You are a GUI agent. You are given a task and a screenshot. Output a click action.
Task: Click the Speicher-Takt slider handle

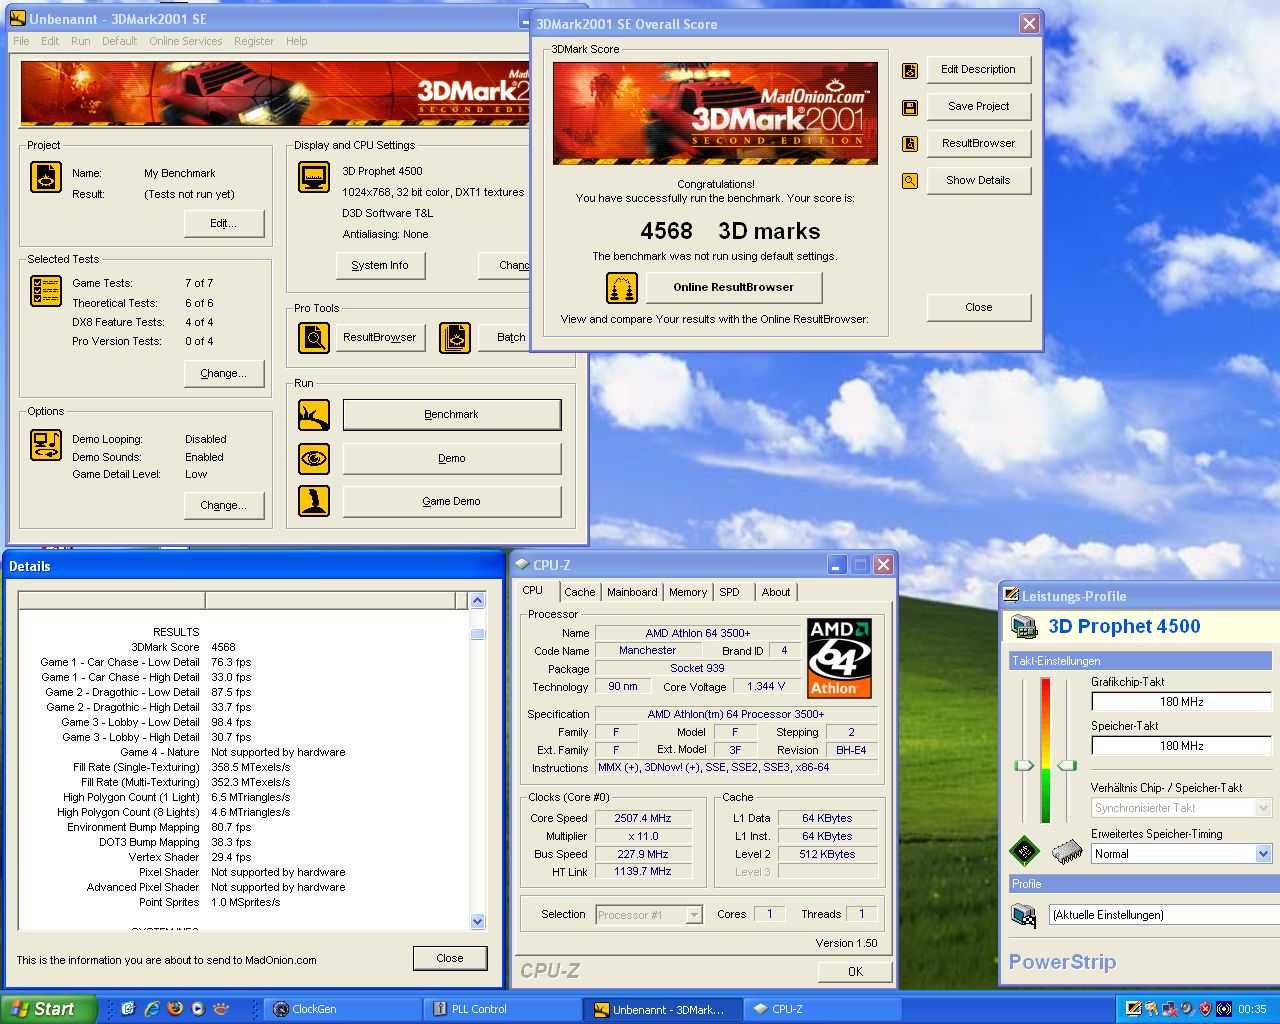coord(1067,765)
